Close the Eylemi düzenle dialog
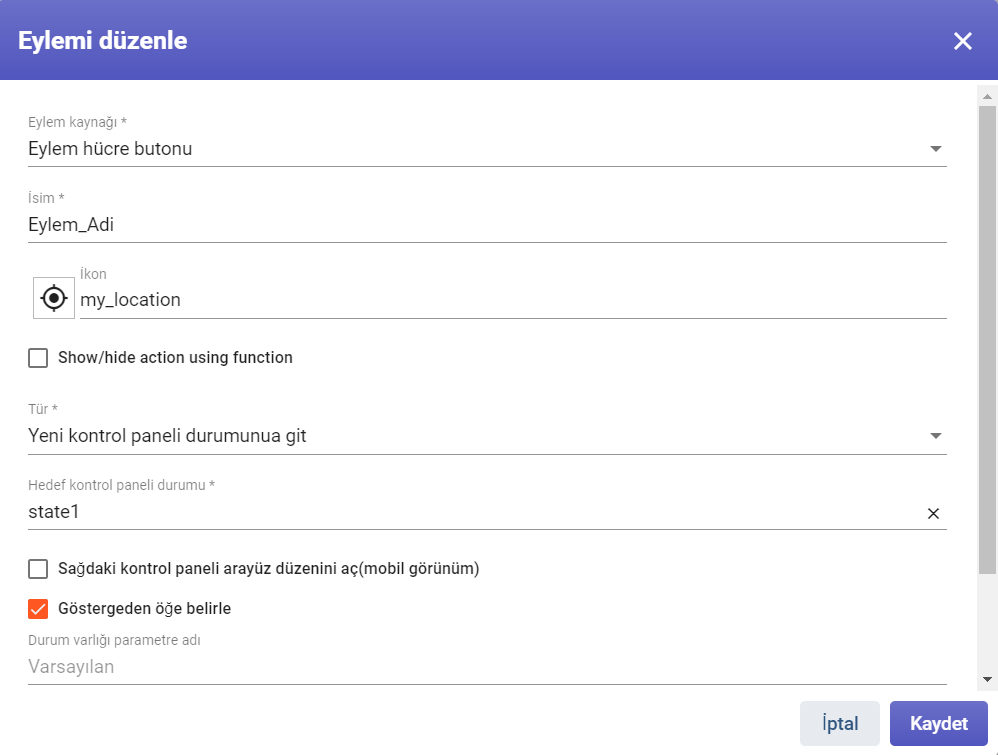This screenshot has width=998, height=755. click(962, 41)
